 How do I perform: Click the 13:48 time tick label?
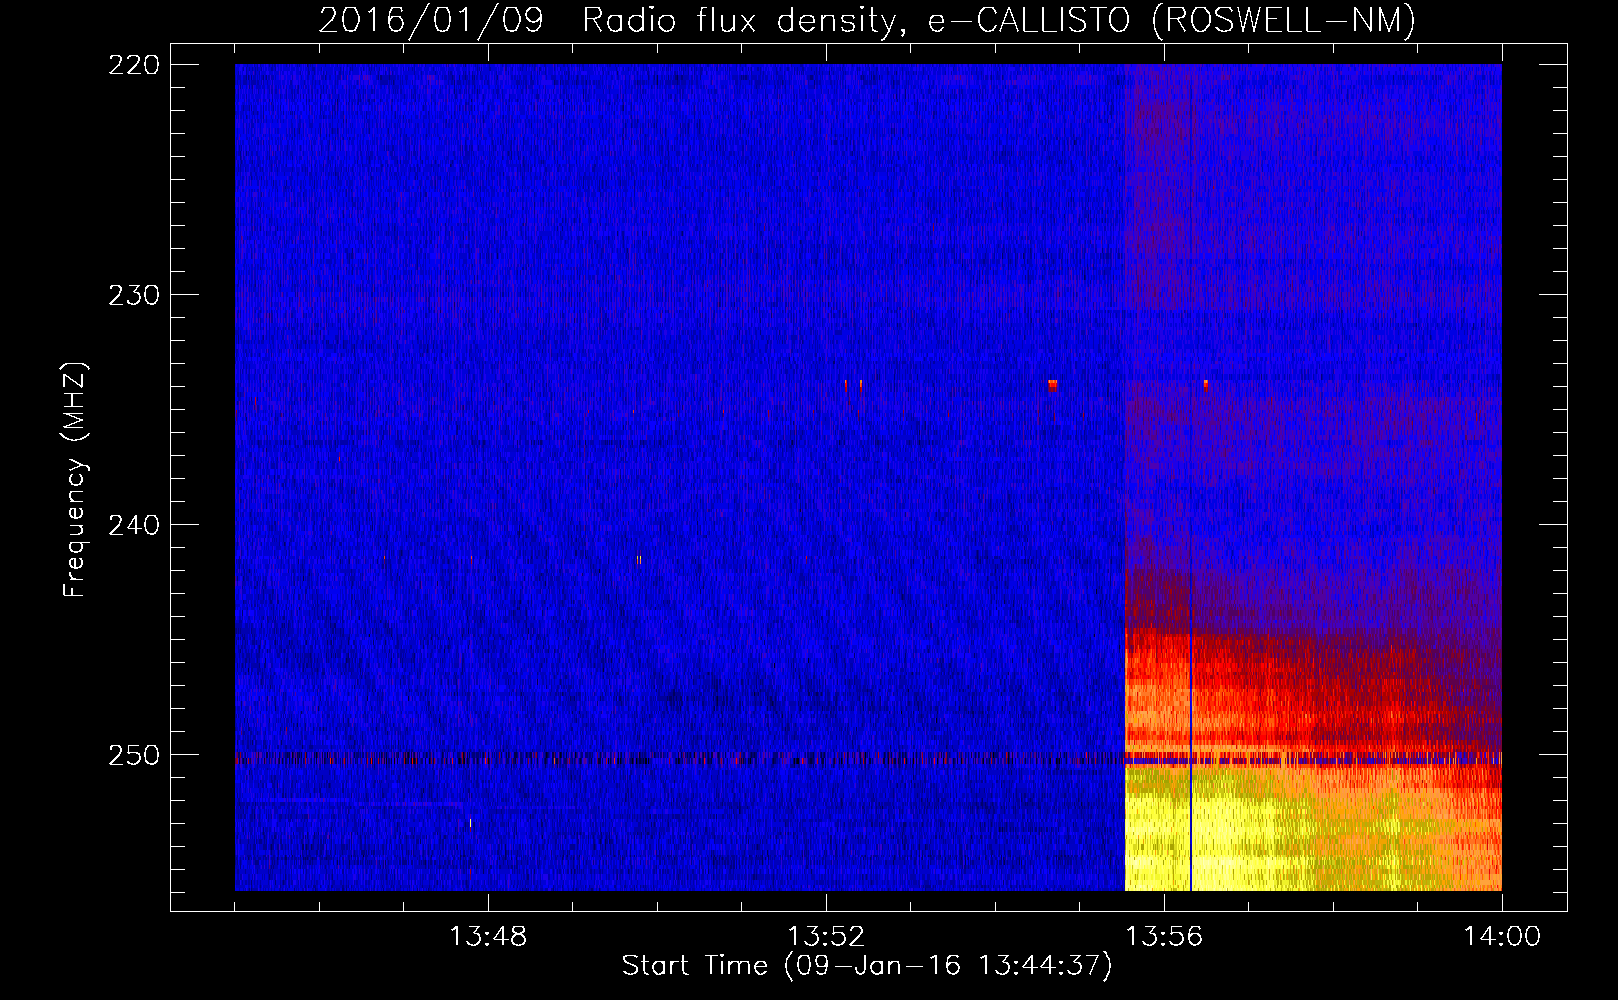pyautogui.click(x=488, y=936)
